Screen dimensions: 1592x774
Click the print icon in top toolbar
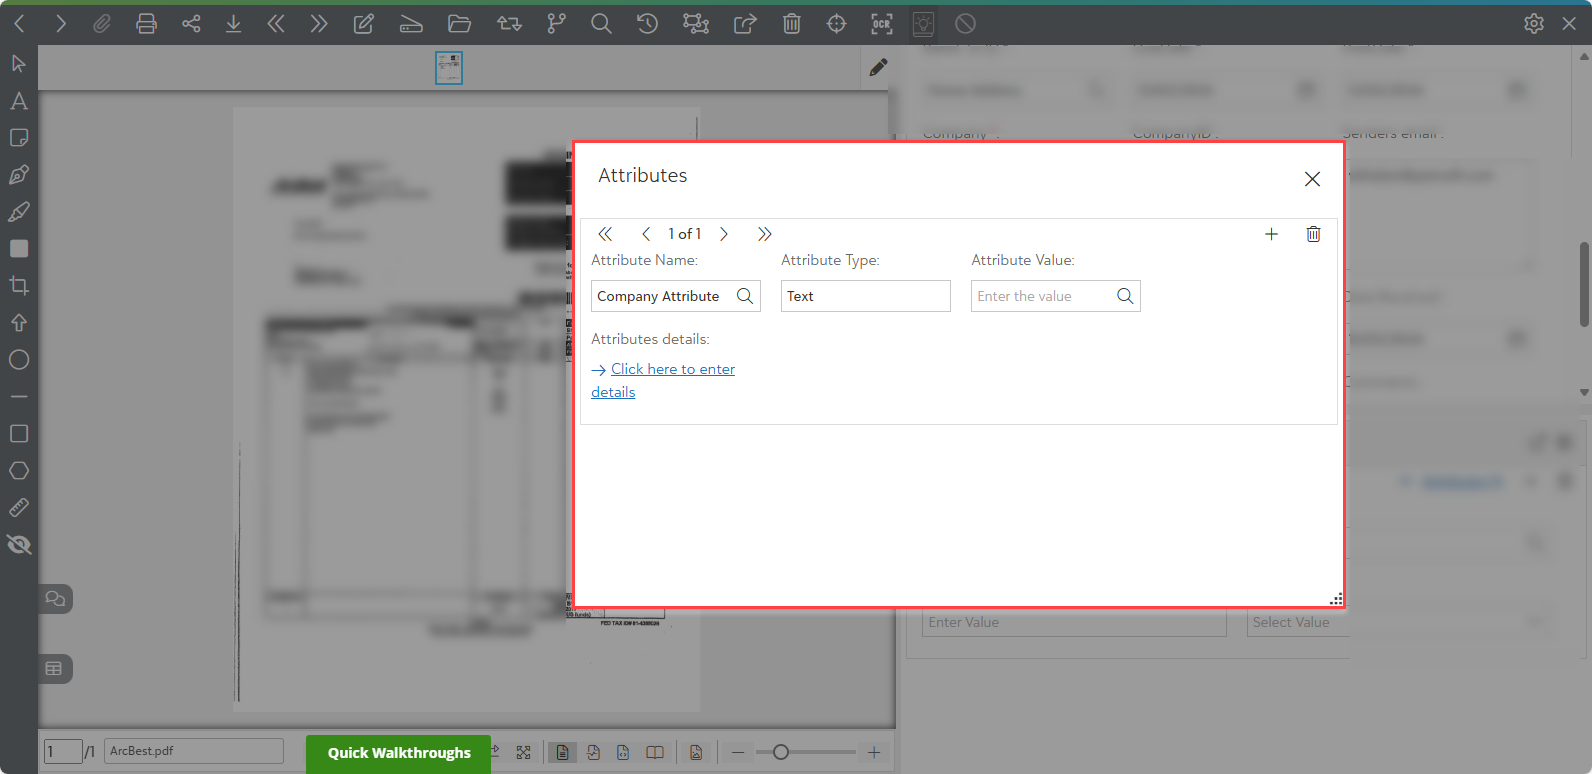146,24
